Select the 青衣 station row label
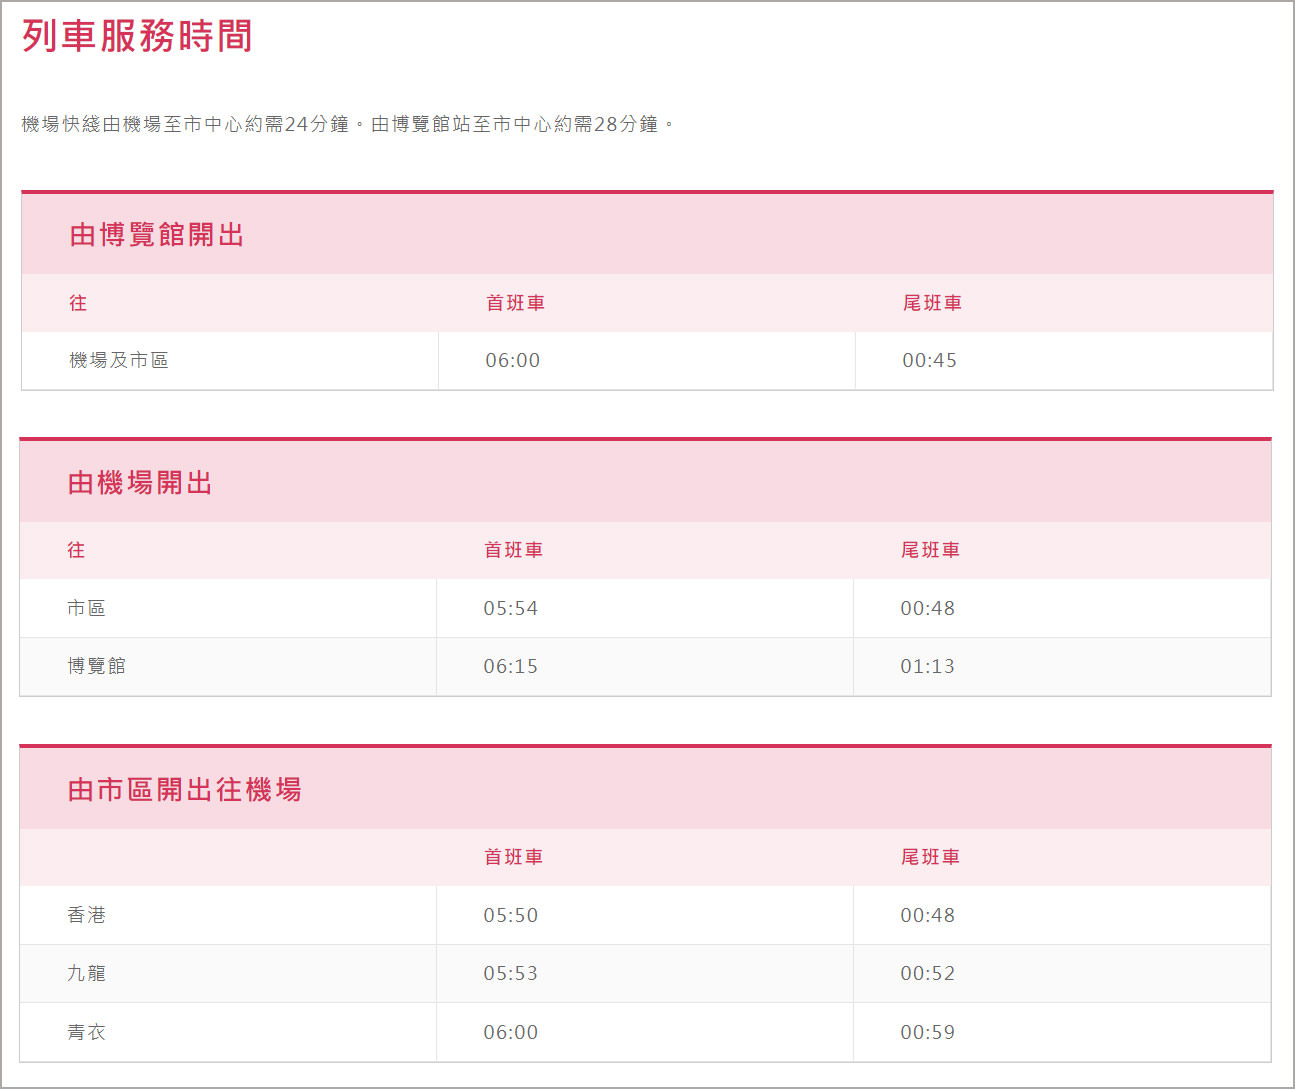This screenshot has width=1295, height=1089. [x=86, y=1032]
